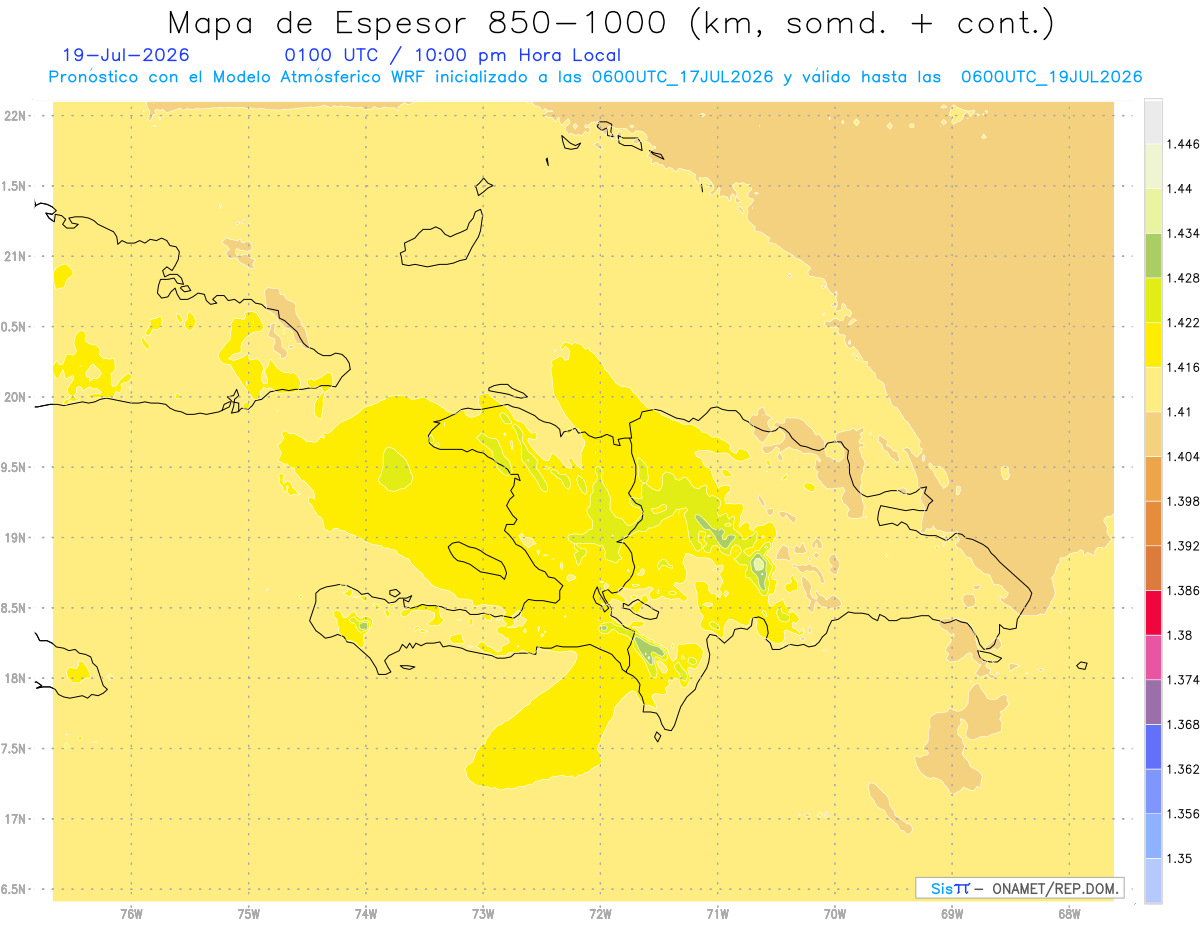This screenshot has height=927, width=1200.
Task: Click legend value '1.386'
Action: (1184, 591)
